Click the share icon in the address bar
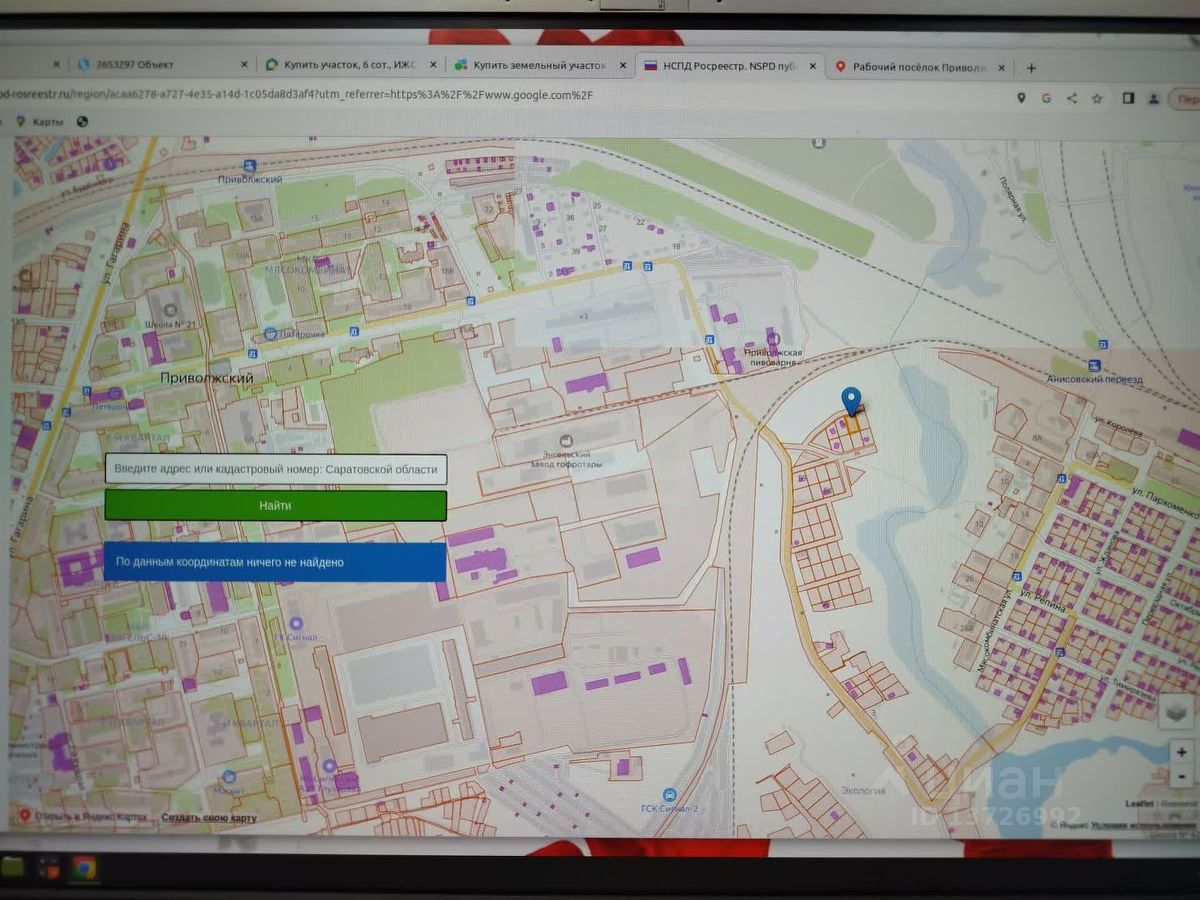 point(1072,98)
